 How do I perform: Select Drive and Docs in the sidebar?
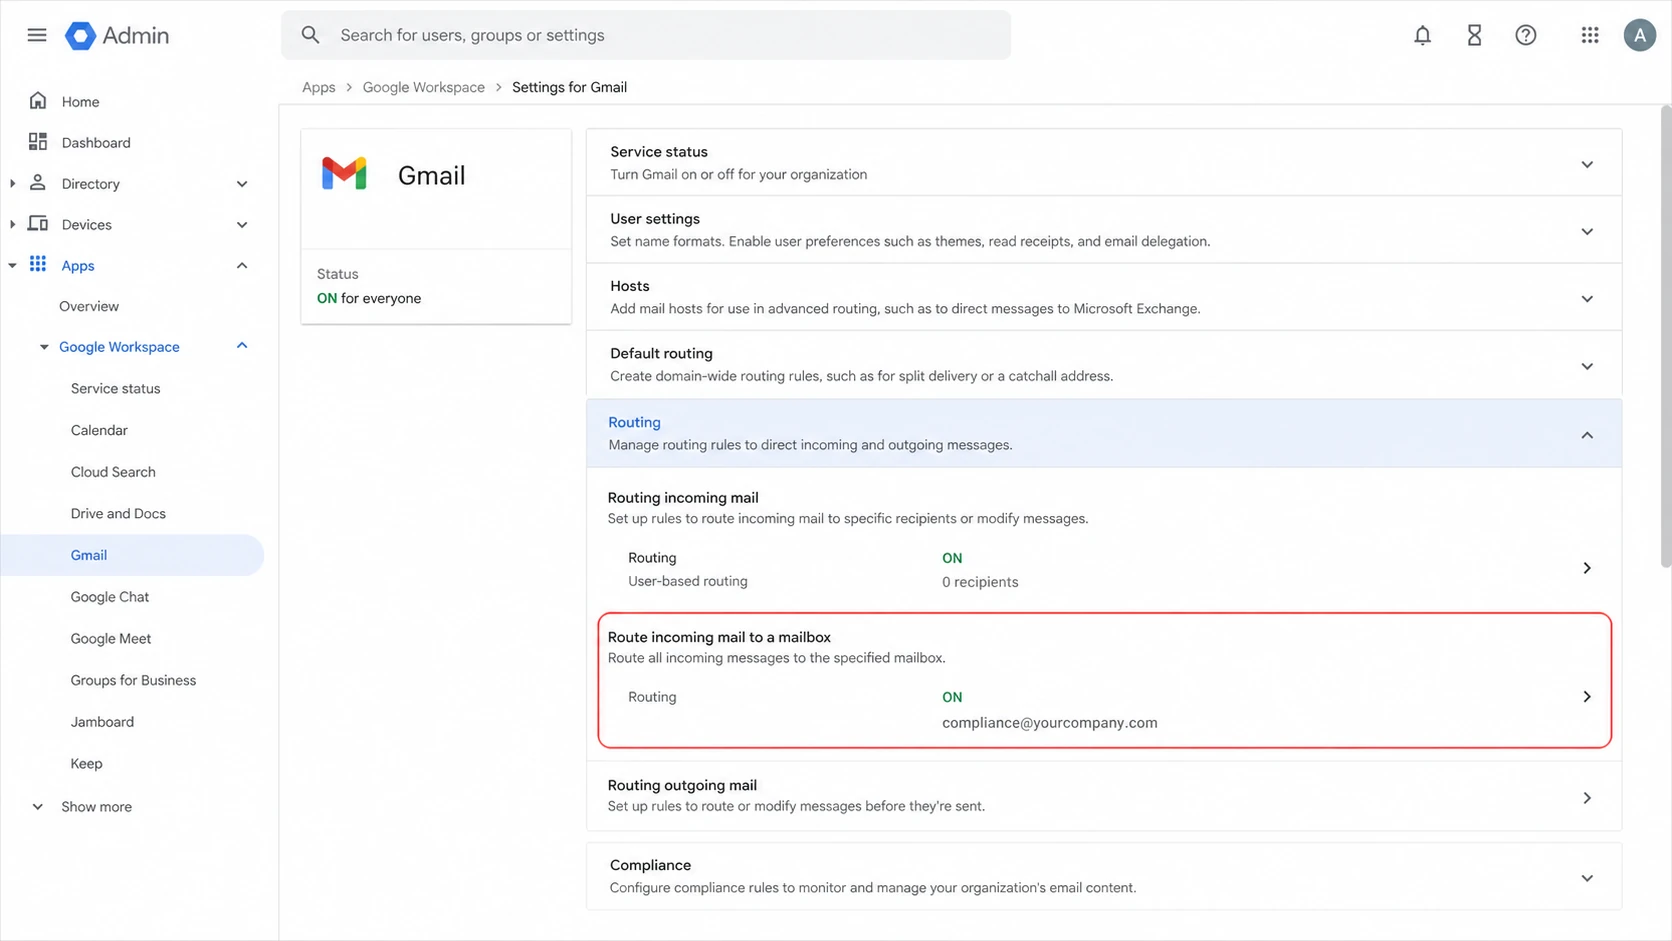(x=118, y=513)
